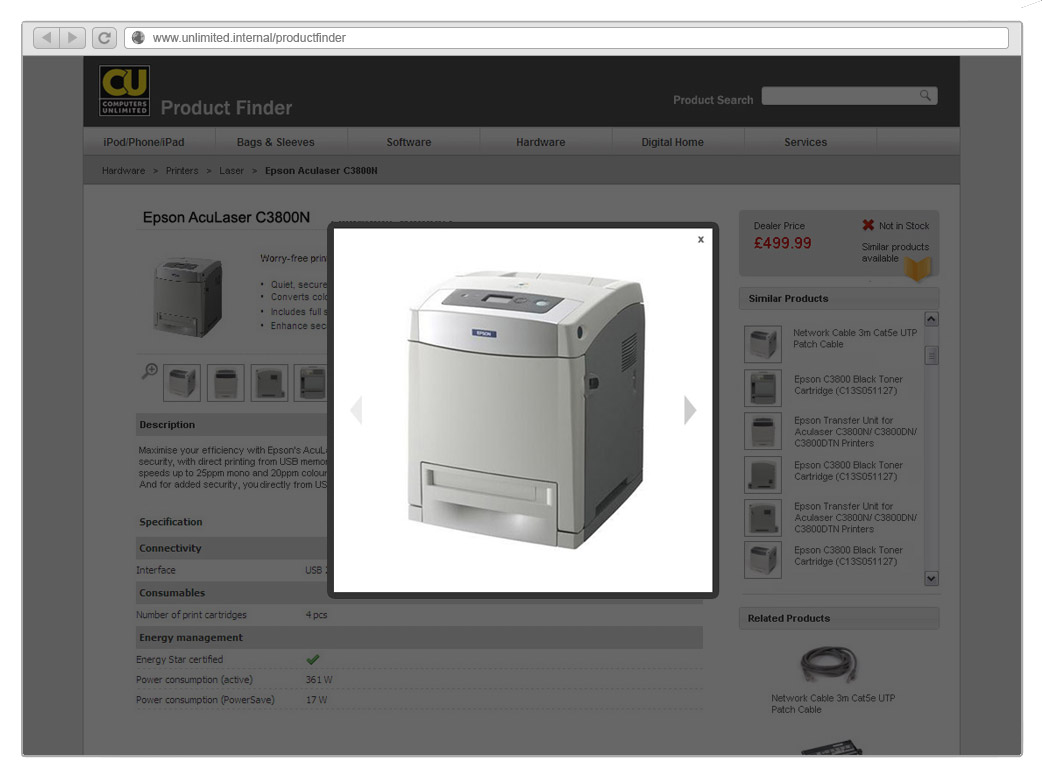Viewport: 1042px width, 776px height.
Task: Click the Similar Products scrollbar handle
Action: pos(932,355)
